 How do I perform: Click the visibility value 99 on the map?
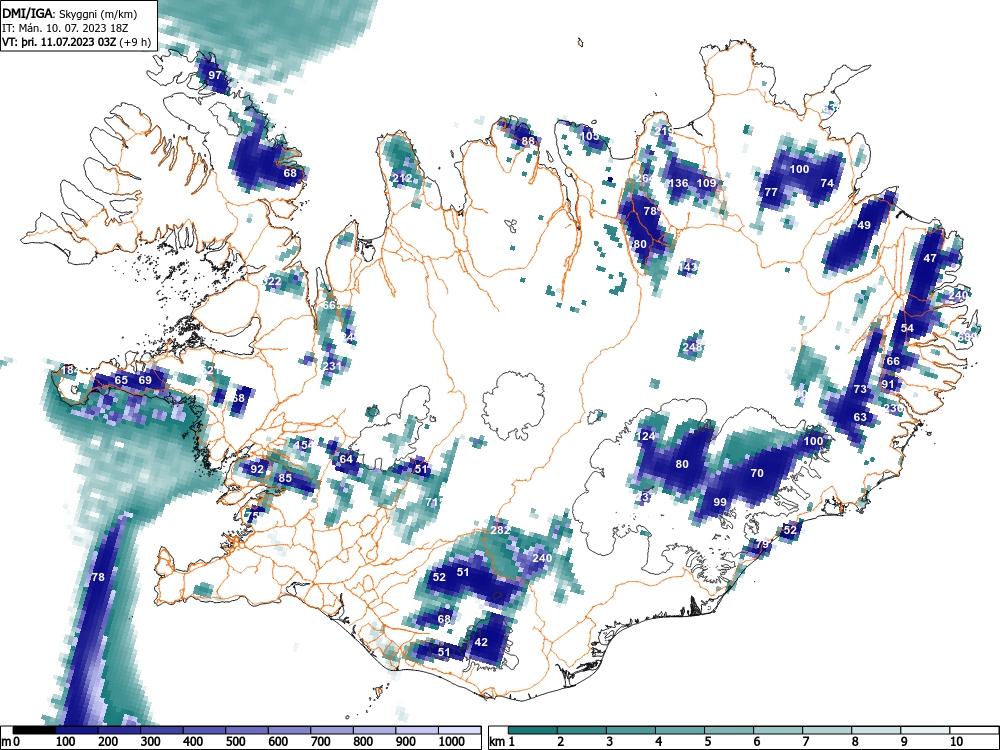719,503
